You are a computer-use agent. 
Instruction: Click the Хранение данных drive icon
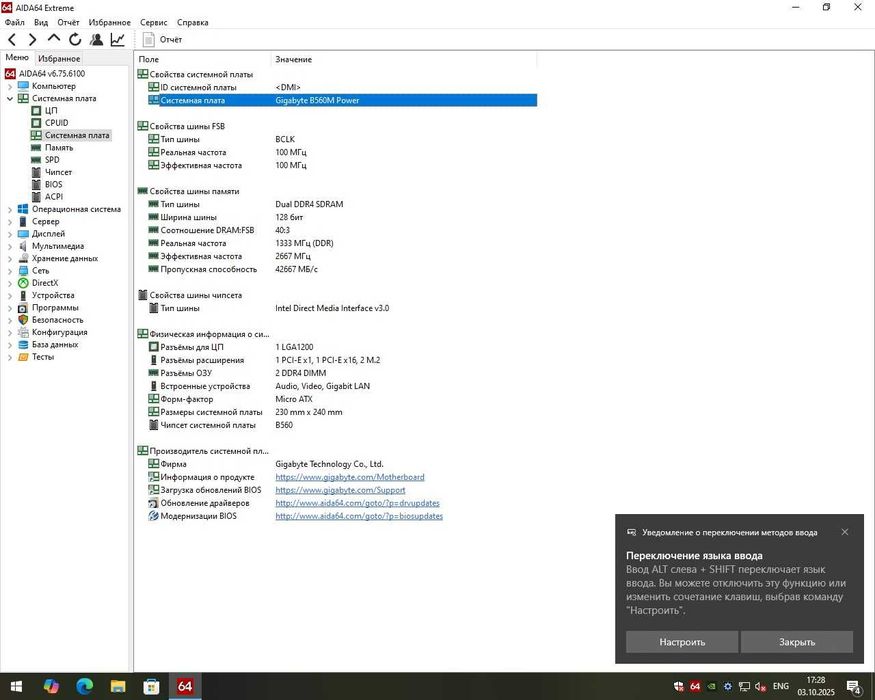tap(23, 258)
